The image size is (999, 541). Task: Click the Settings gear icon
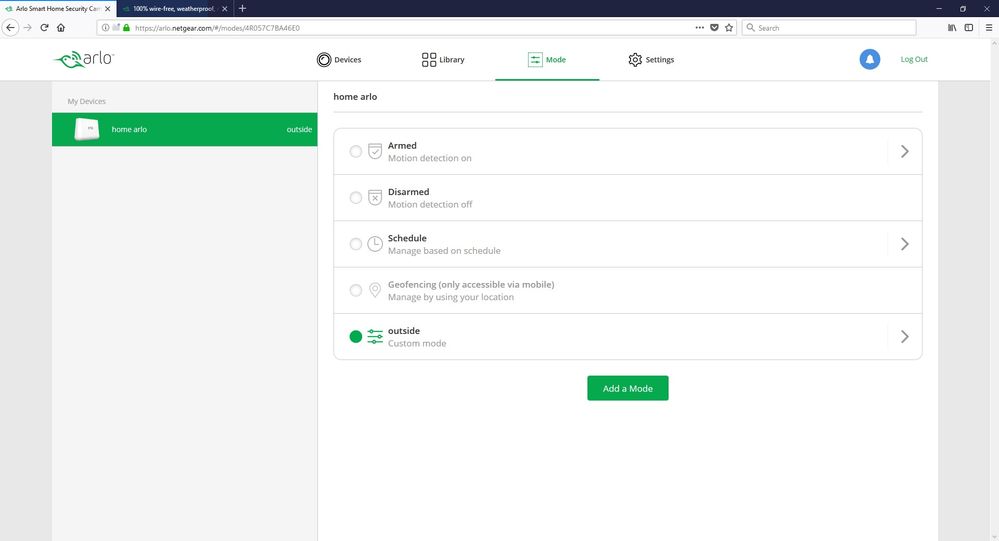[635, 60]
